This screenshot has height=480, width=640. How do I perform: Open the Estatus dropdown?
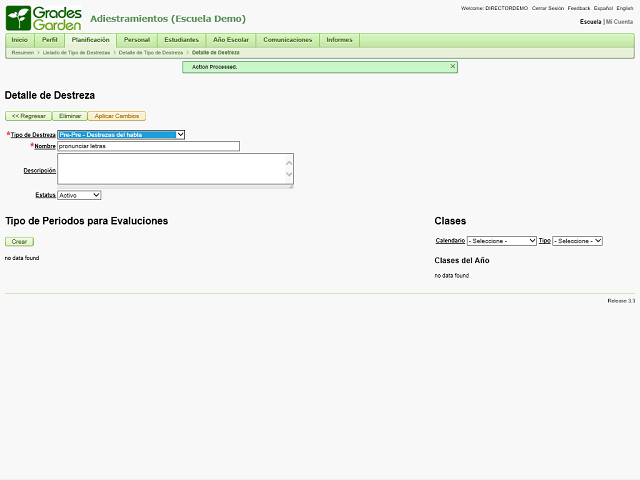pyautogui.click(x=79, y=195)
